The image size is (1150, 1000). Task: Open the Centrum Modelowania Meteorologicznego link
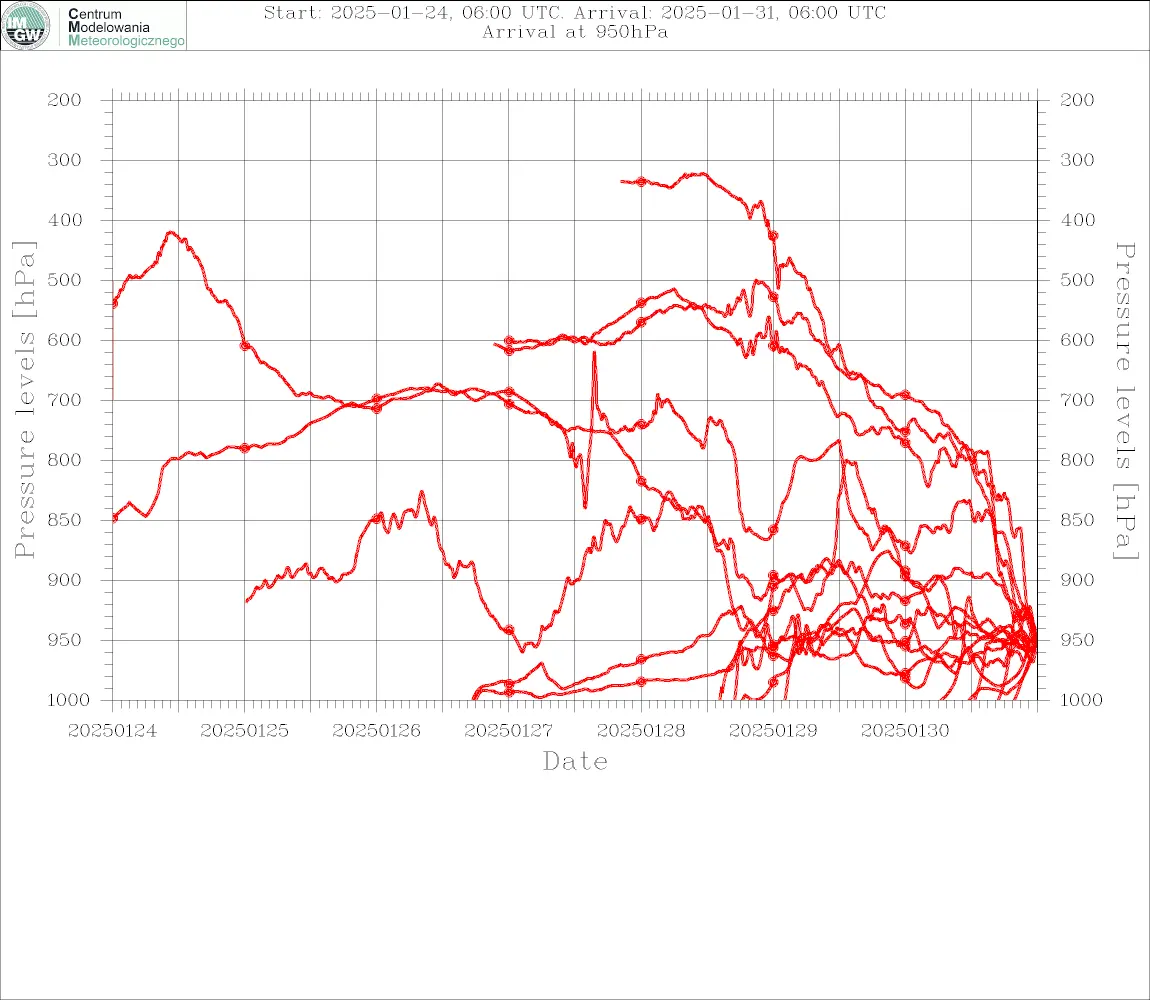point(125,27)
